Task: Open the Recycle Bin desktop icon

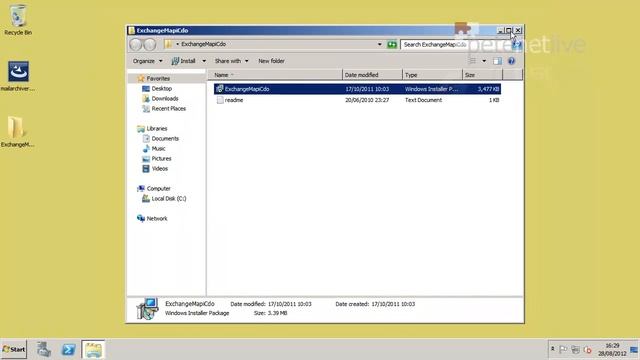Action: pos(18,20)
